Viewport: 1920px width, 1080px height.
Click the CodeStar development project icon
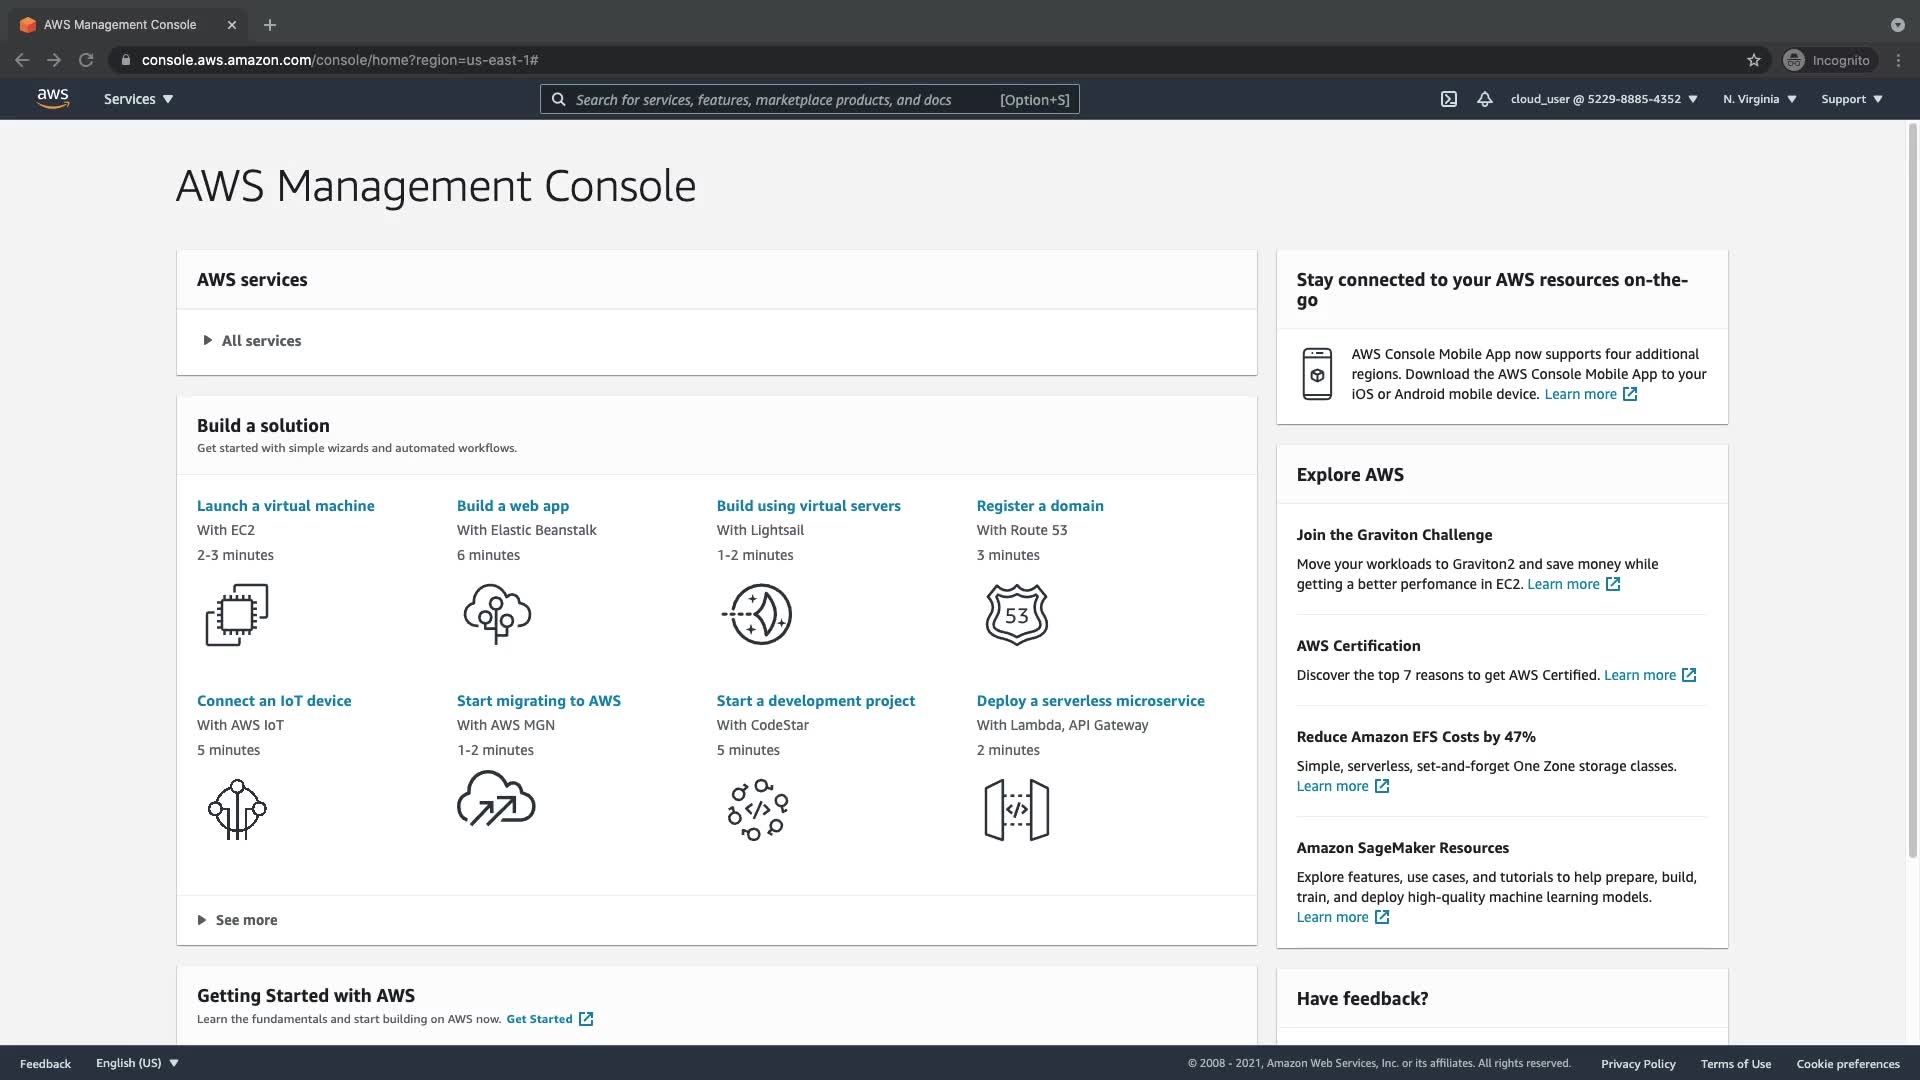(x=757, y=809)
